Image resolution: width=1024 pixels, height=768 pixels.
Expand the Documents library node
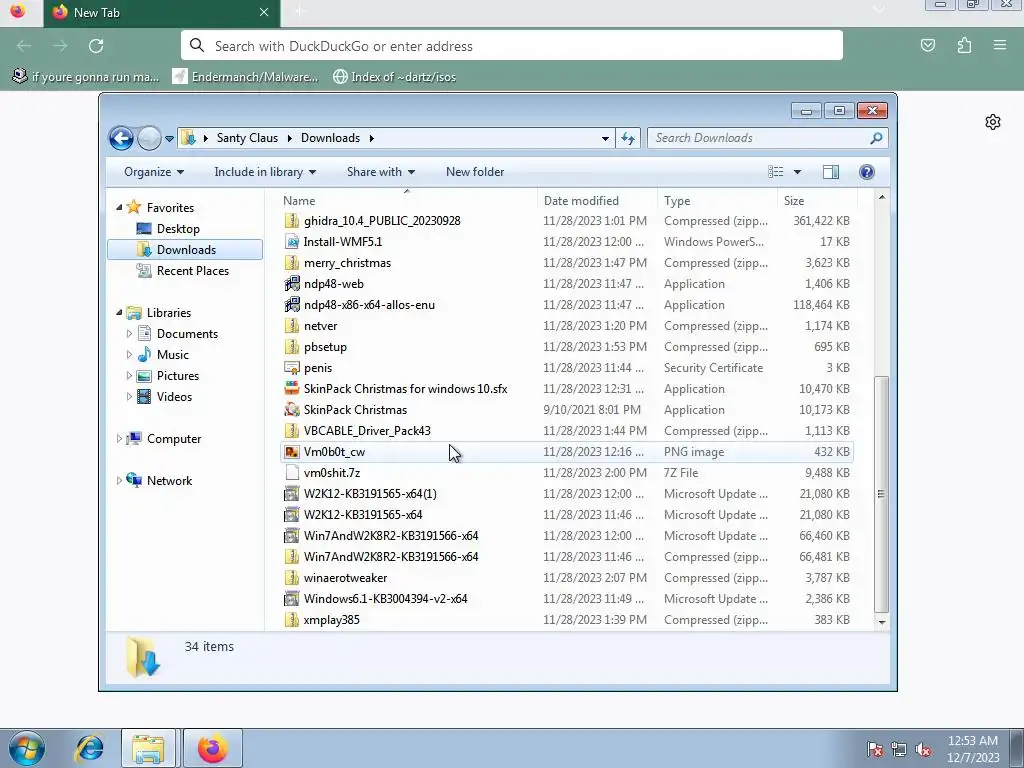coord(129,334)
